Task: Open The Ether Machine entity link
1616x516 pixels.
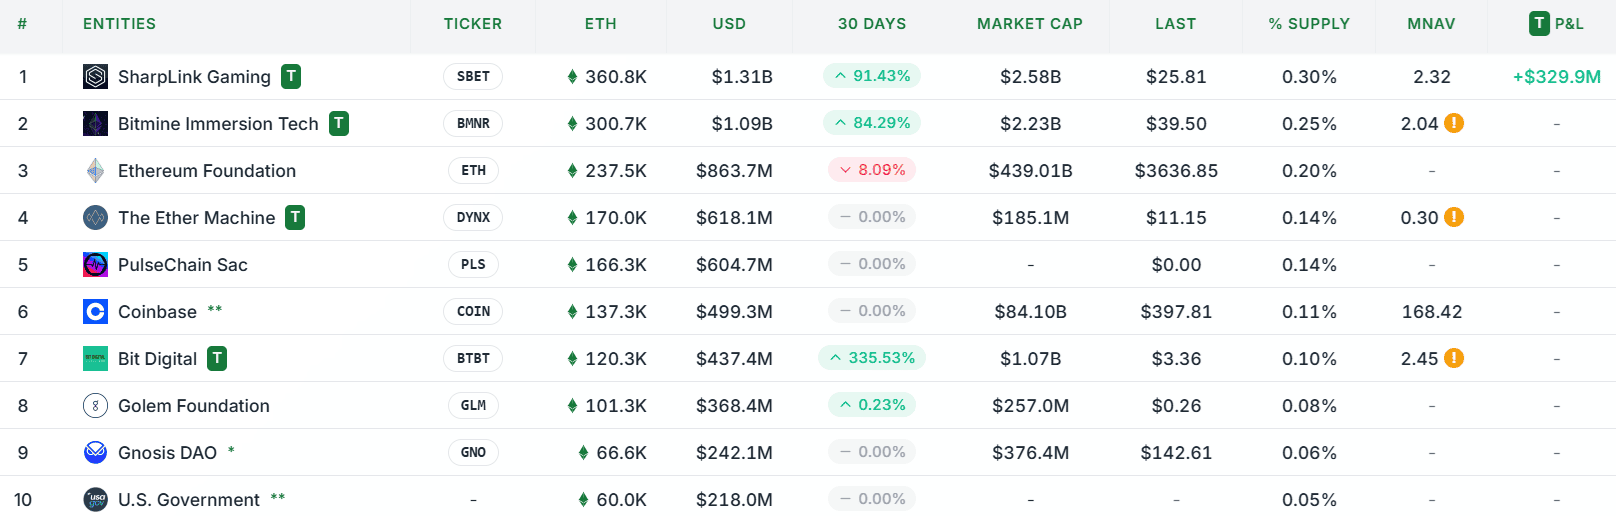Action: coord(196,218)
